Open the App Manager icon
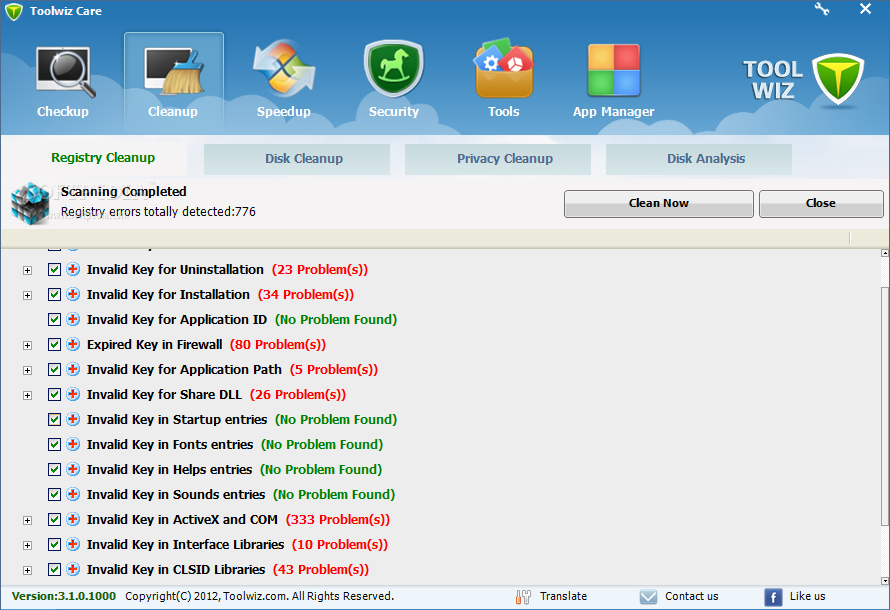 [614, 70]
